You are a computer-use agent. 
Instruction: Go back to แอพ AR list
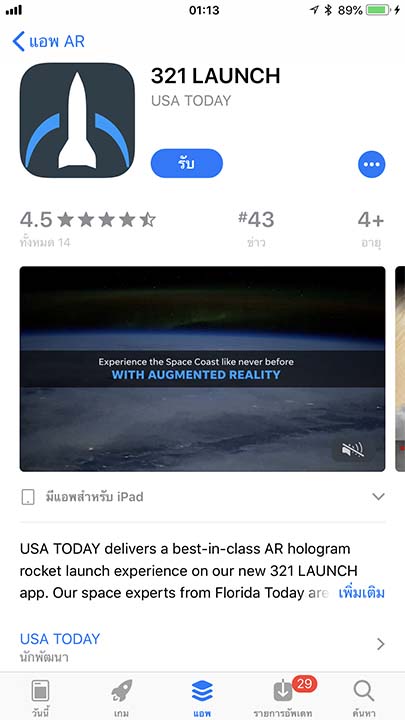pos(49,41)
